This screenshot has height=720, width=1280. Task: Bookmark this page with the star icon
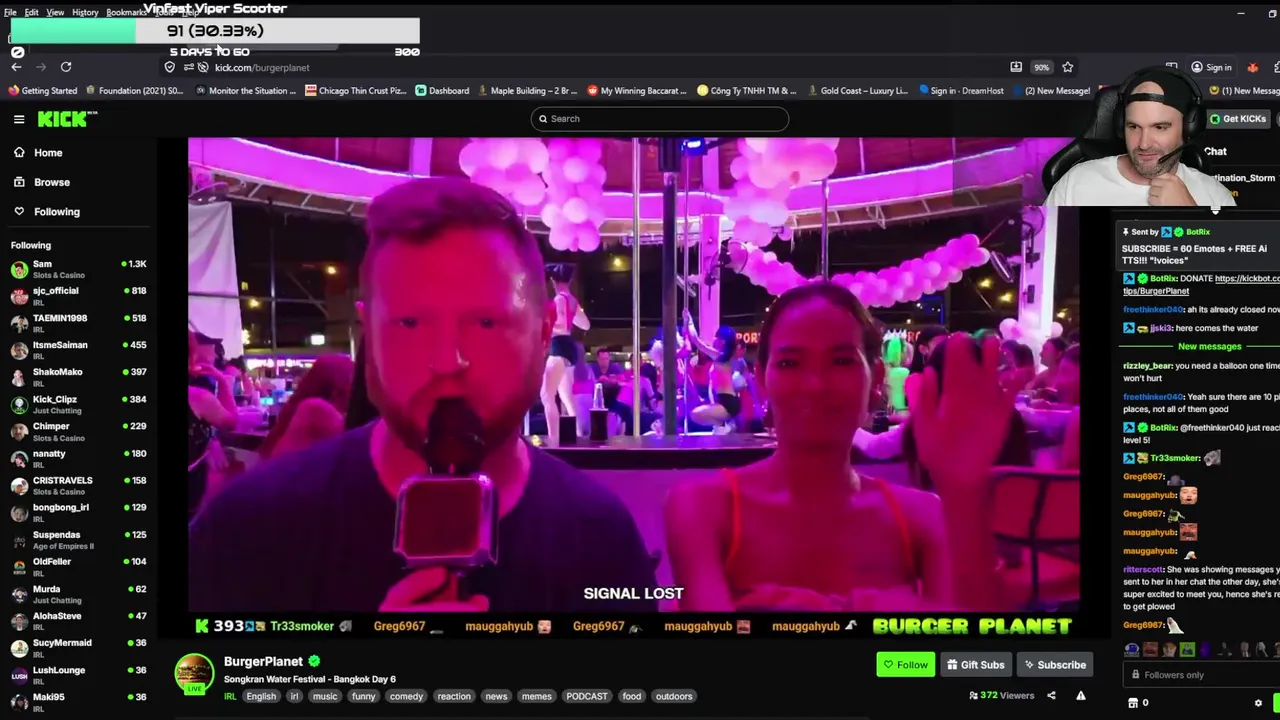coord(1068,67)
